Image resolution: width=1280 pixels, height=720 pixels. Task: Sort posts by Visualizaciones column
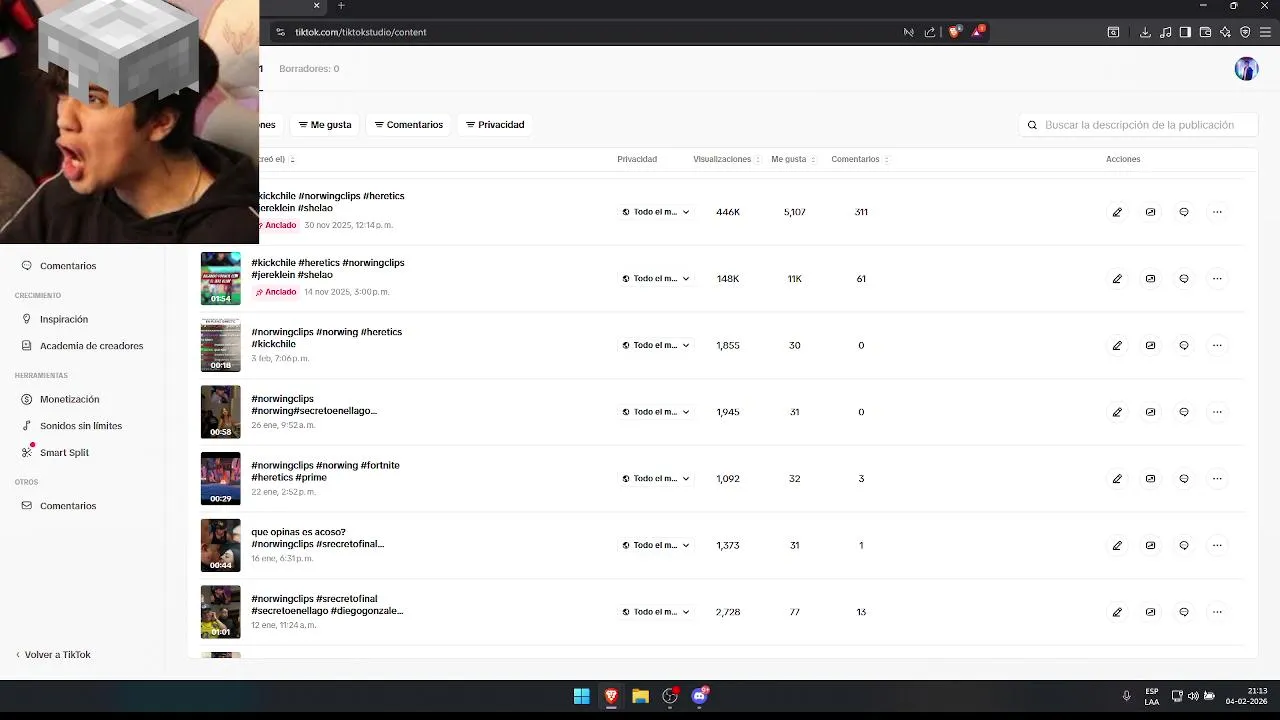pyautogui.click(x=726, y=159)
